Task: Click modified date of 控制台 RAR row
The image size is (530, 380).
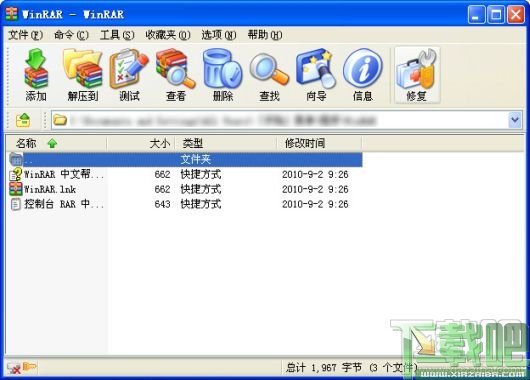Action: pos(315,204)
